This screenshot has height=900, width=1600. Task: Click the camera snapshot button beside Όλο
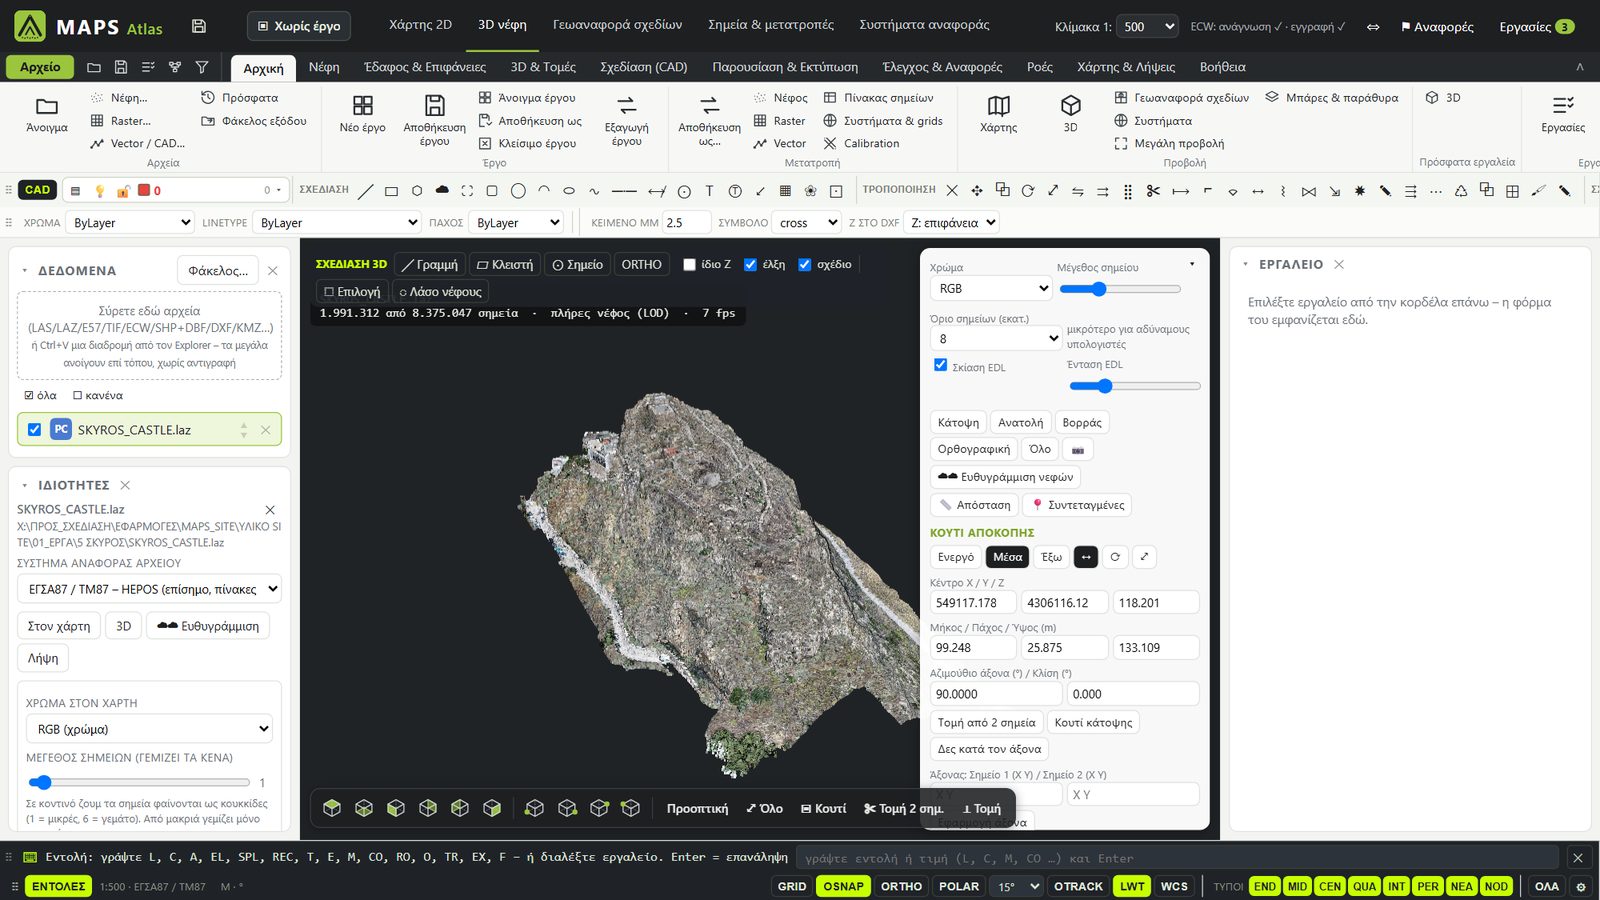coord(1078,450)
